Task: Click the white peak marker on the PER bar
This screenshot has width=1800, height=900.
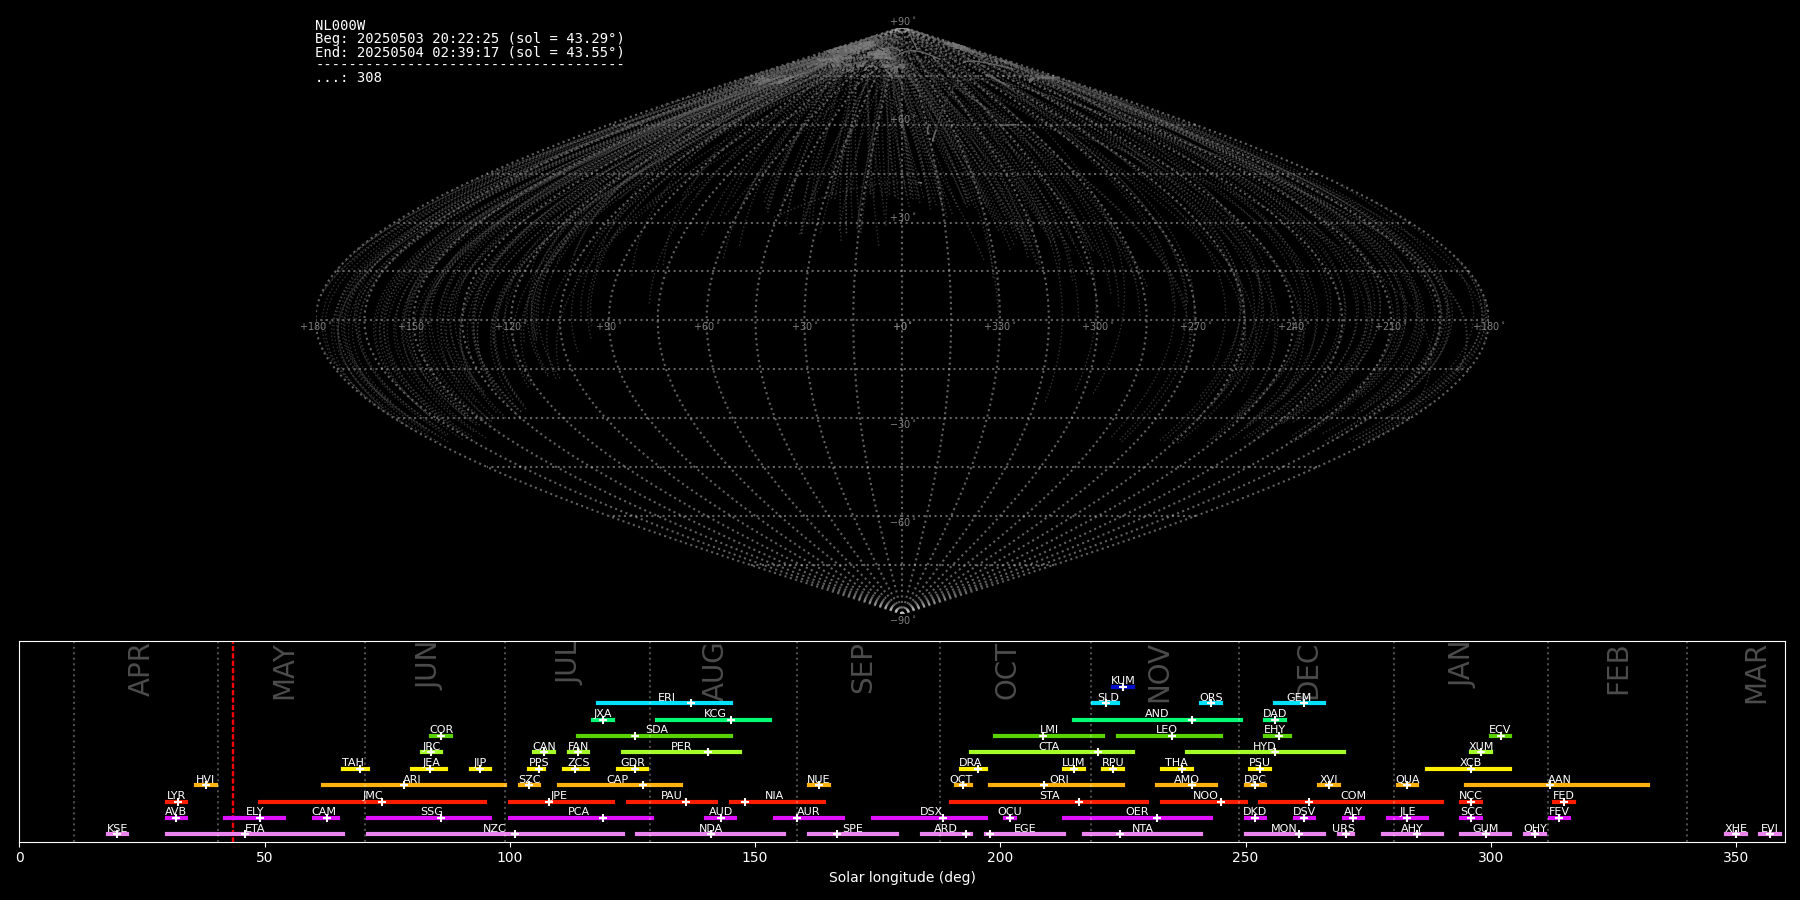Action: 707,752
